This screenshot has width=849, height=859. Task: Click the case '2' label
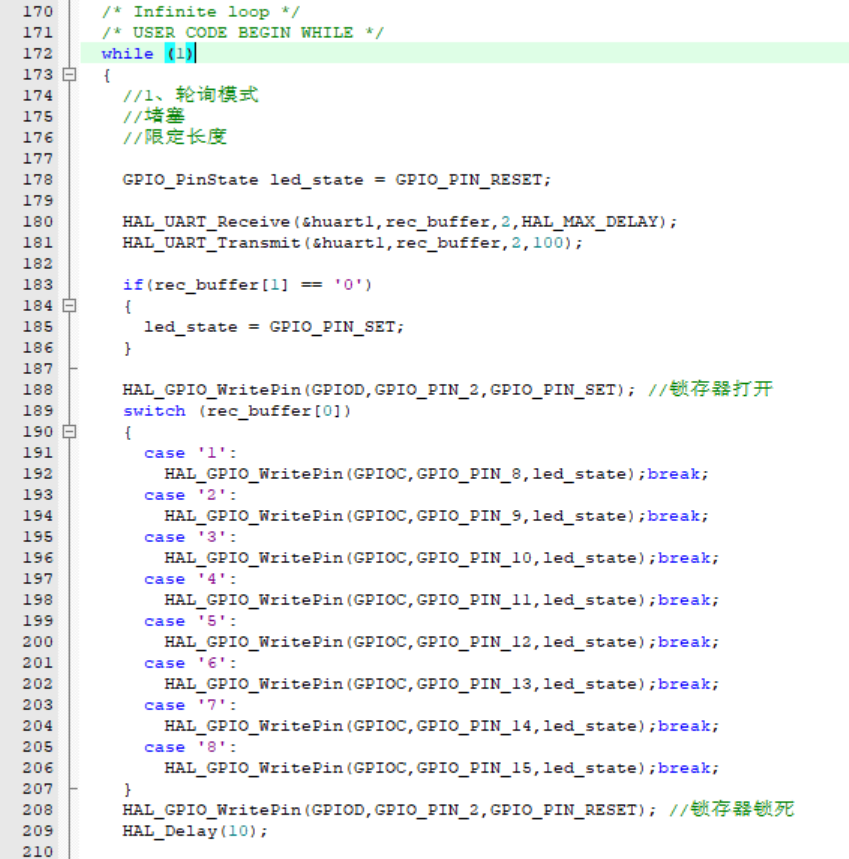[190, 495]
